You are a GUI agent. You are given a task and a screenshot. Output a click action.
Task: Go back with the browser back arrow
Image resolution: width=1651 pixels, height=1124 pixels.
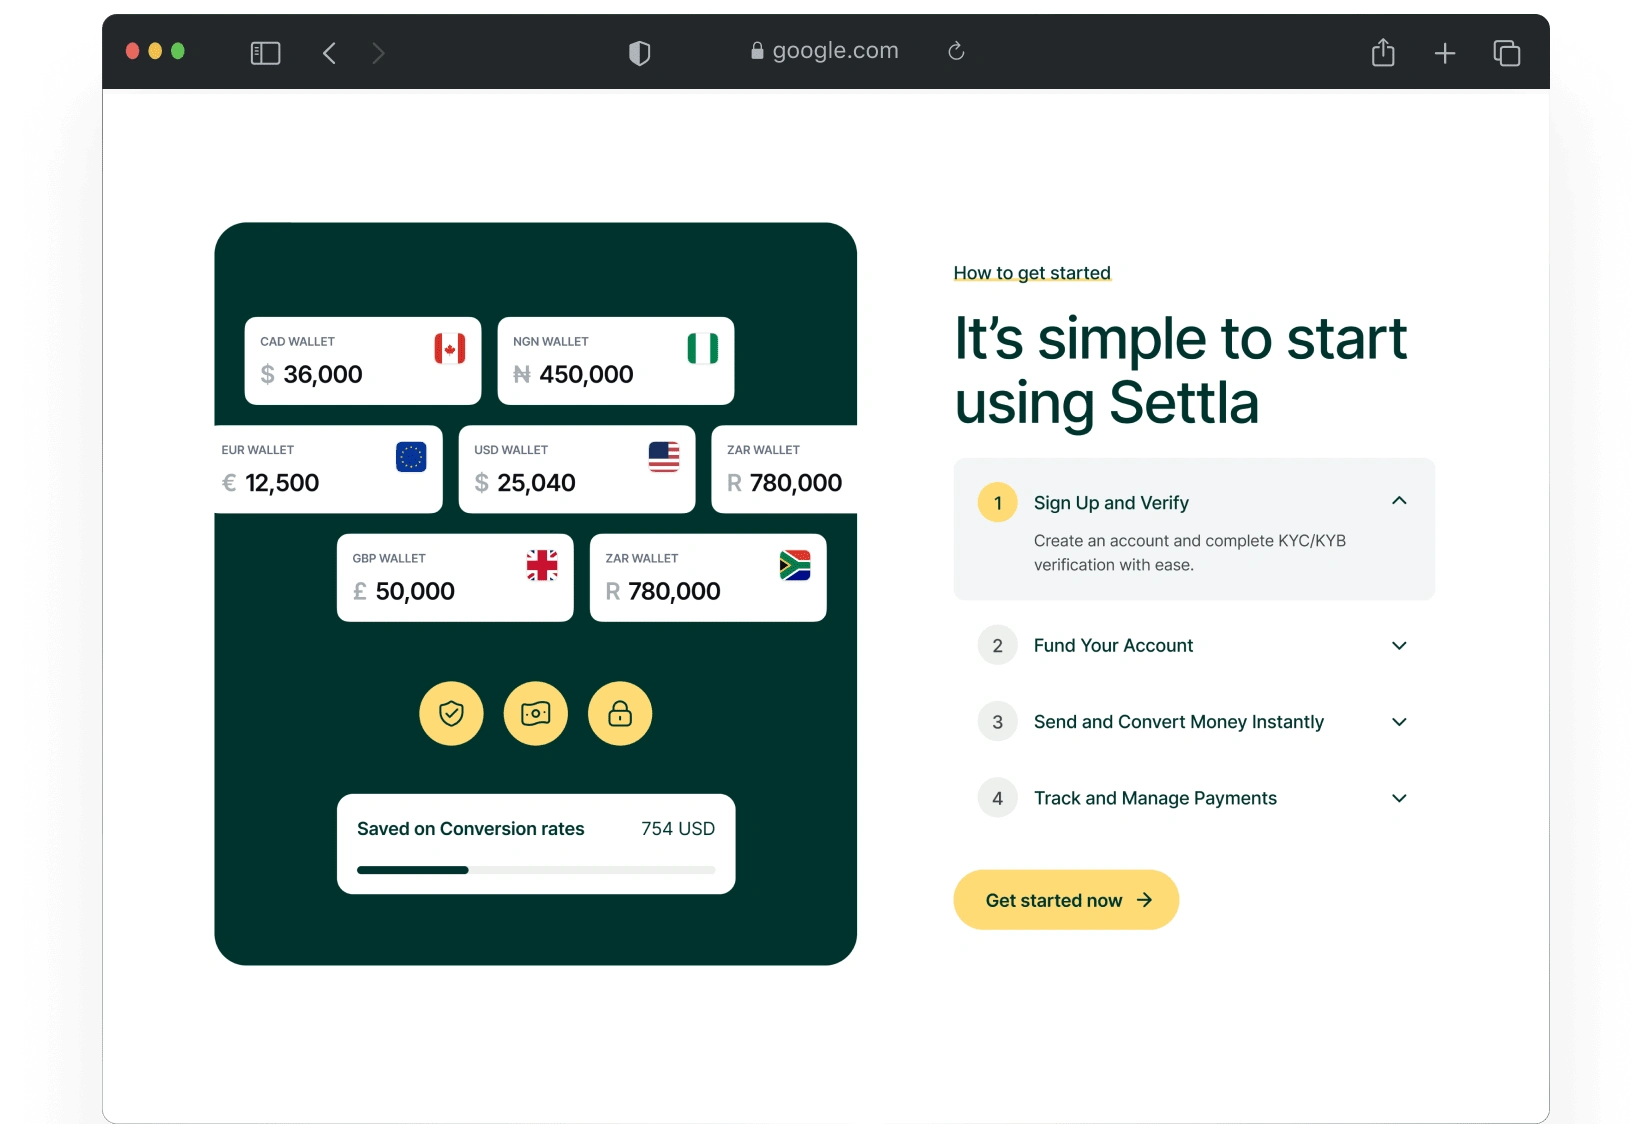click(x=329, y=53)
